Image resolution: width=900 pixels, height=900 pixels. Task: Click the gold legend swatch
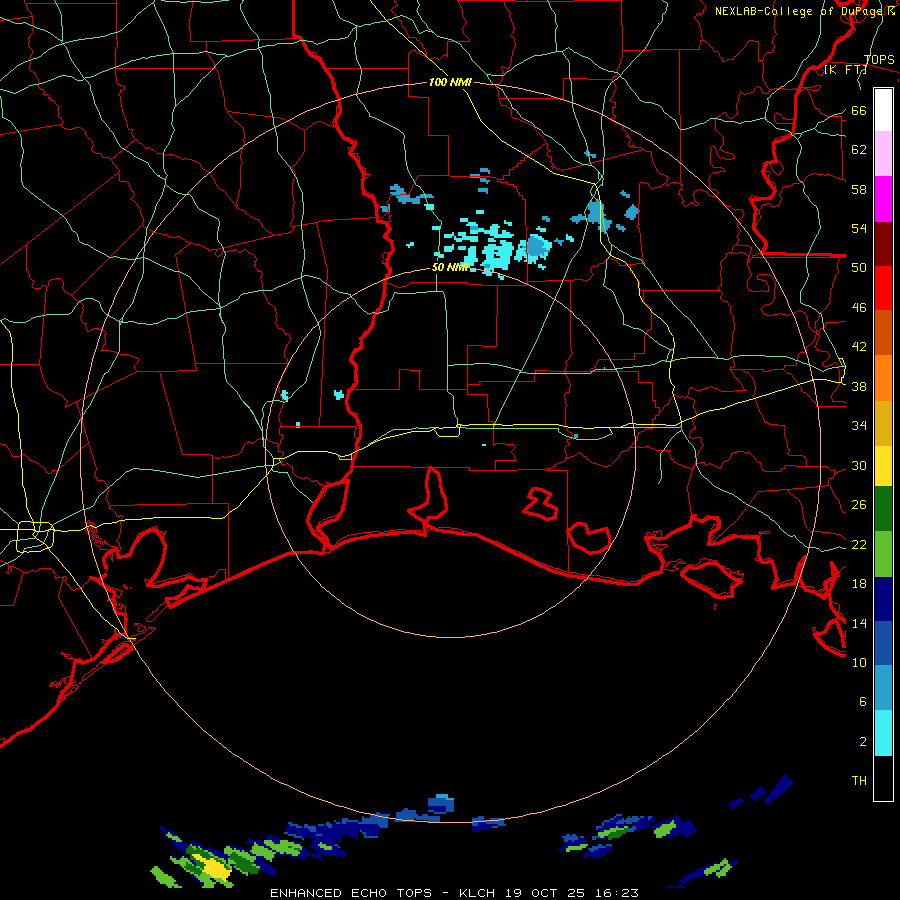(x=883, y=424)
